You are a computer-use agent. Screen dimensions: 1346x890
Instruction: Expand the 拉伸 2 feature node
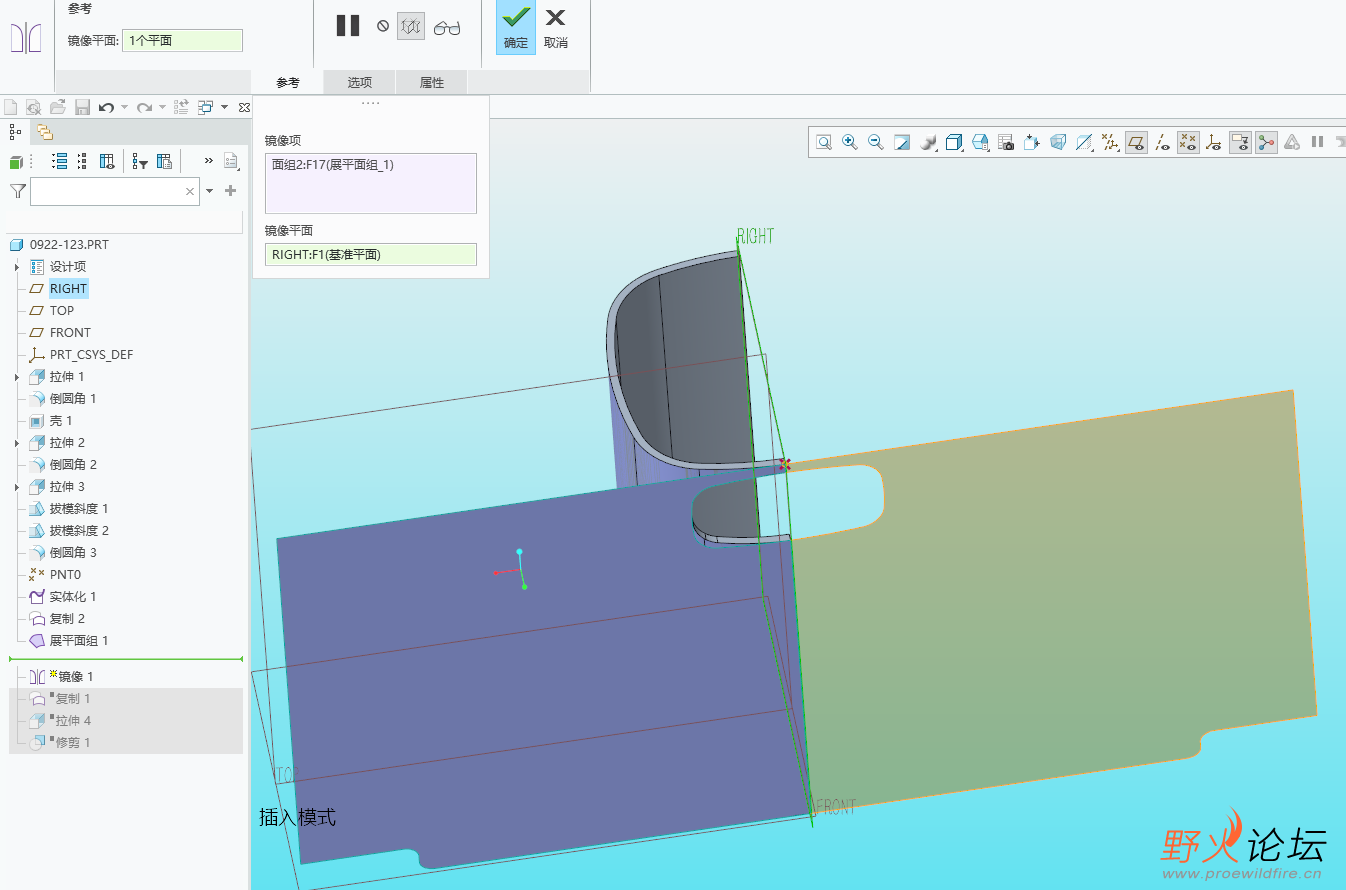[x=17, y=443]
